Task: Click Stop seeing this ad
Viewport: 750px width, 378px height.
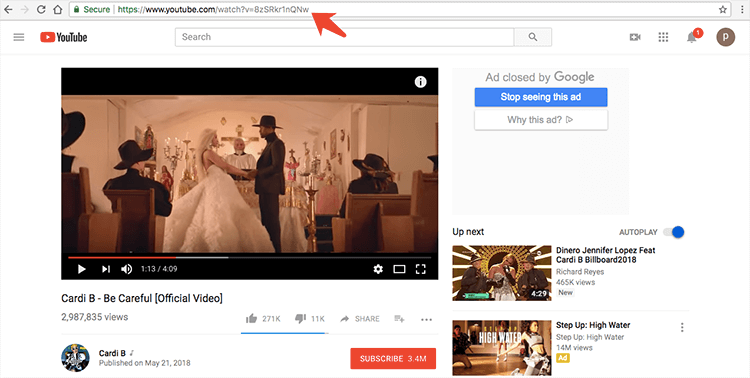Action: 541,97
